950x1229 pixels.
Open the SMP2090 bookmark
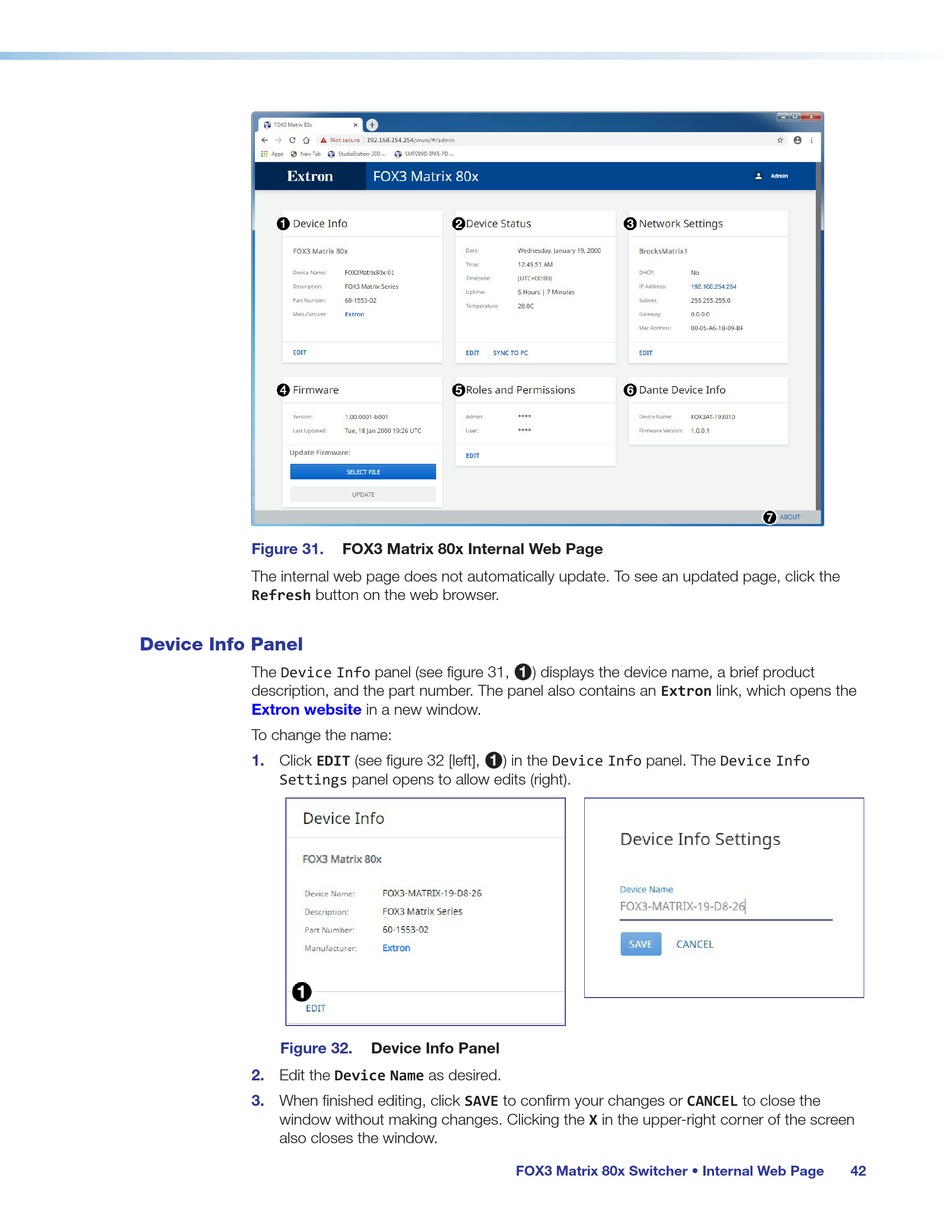pyautogui.click(x=424, y=154)
